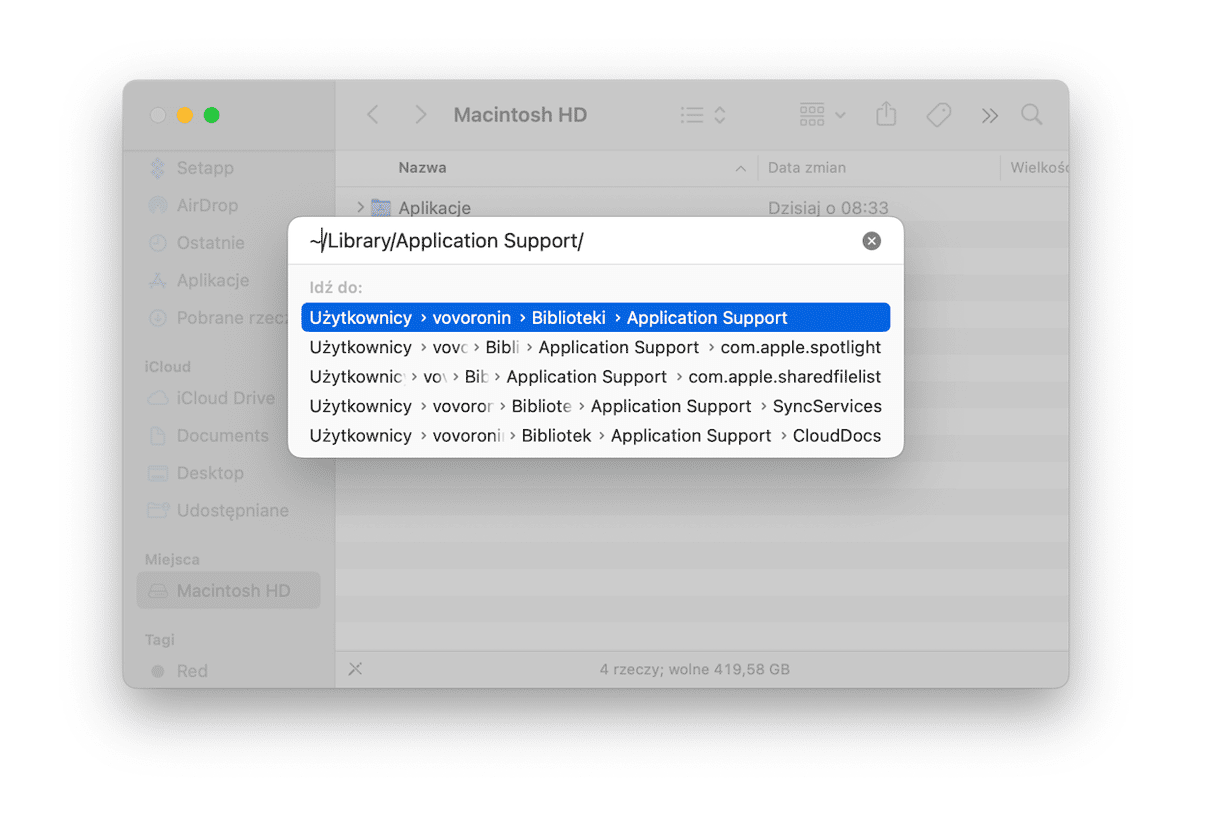The width and height of the screenshot is (1216, 815).
Task: Sort by the Wielkość column header
Action: (1039, 168)
